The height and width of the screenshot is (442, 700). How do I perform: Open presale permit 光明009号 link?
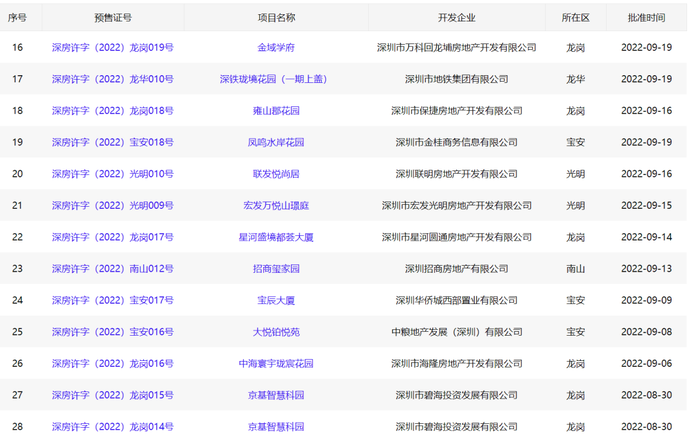(112, 205)
